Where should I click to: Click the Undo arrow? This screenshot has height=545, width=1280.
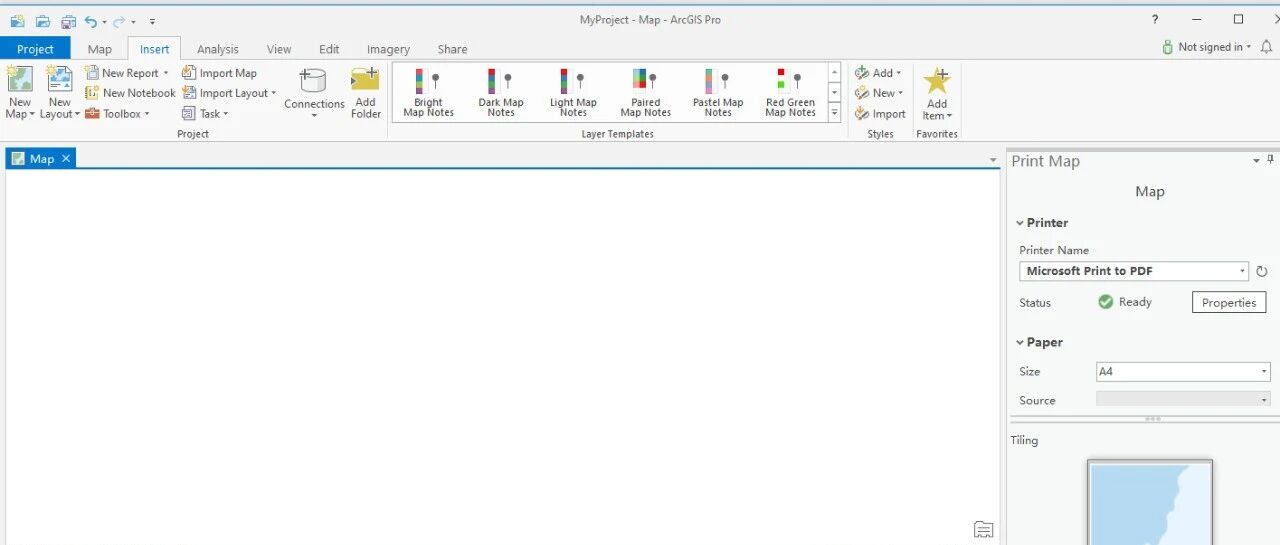pos(91,20)
